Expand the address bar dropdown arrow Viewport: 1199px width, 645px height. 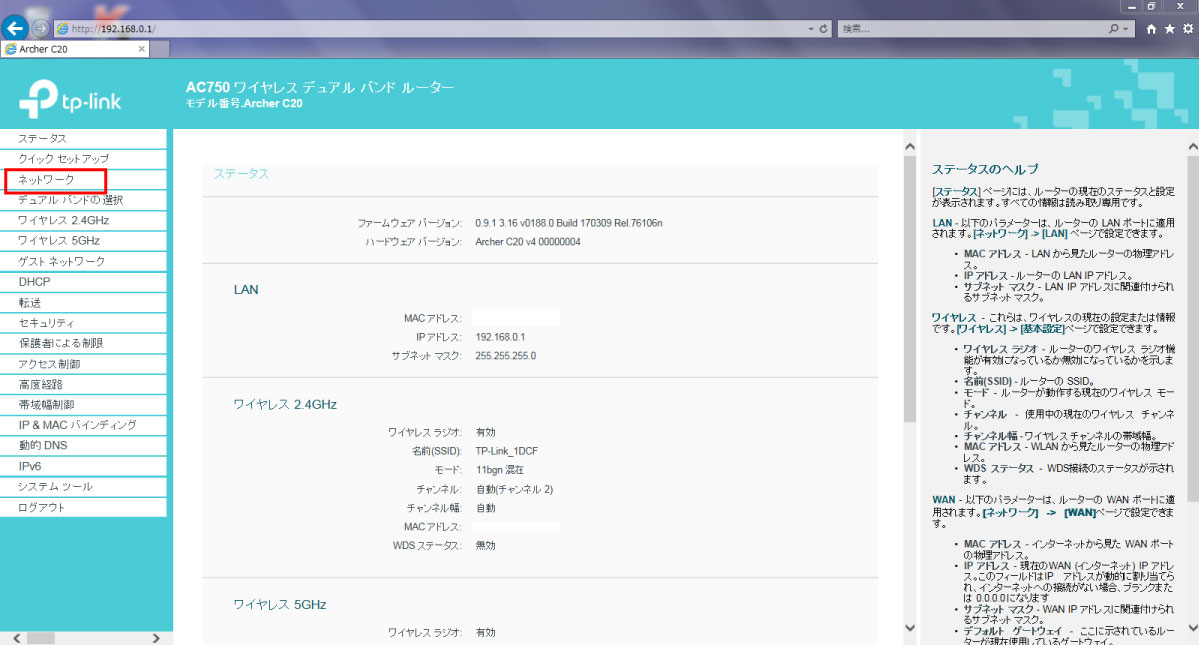coord(810,29)
